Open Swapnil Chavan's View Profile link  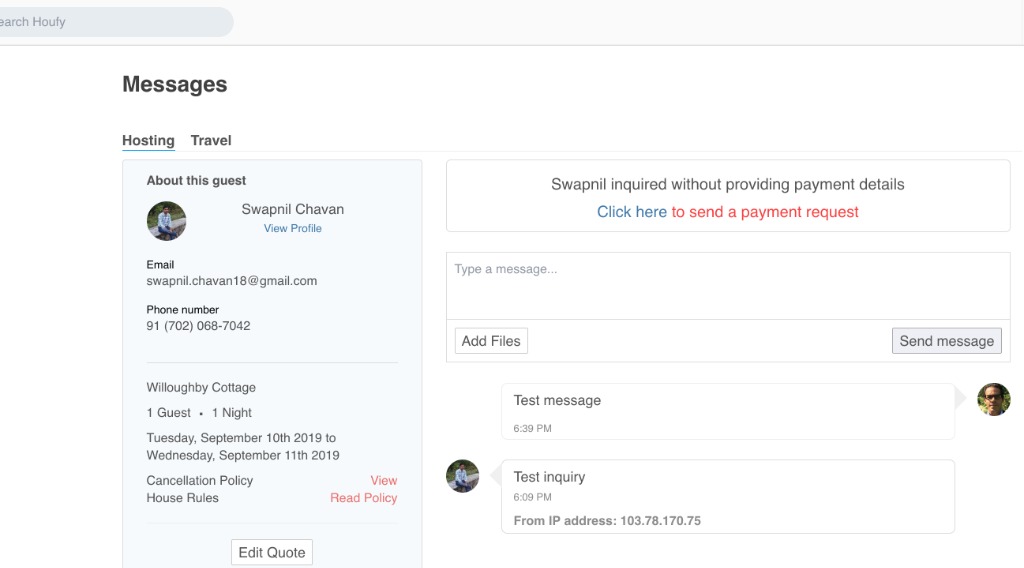[x=292, y=229]
